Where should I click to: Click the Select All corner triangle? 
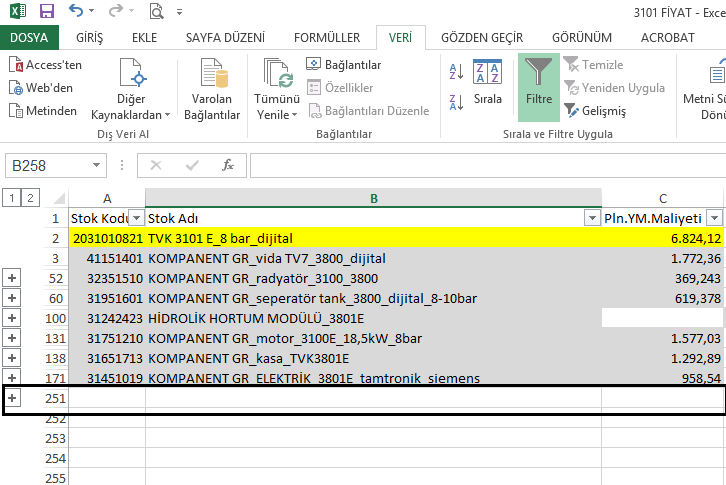point(59,199)
